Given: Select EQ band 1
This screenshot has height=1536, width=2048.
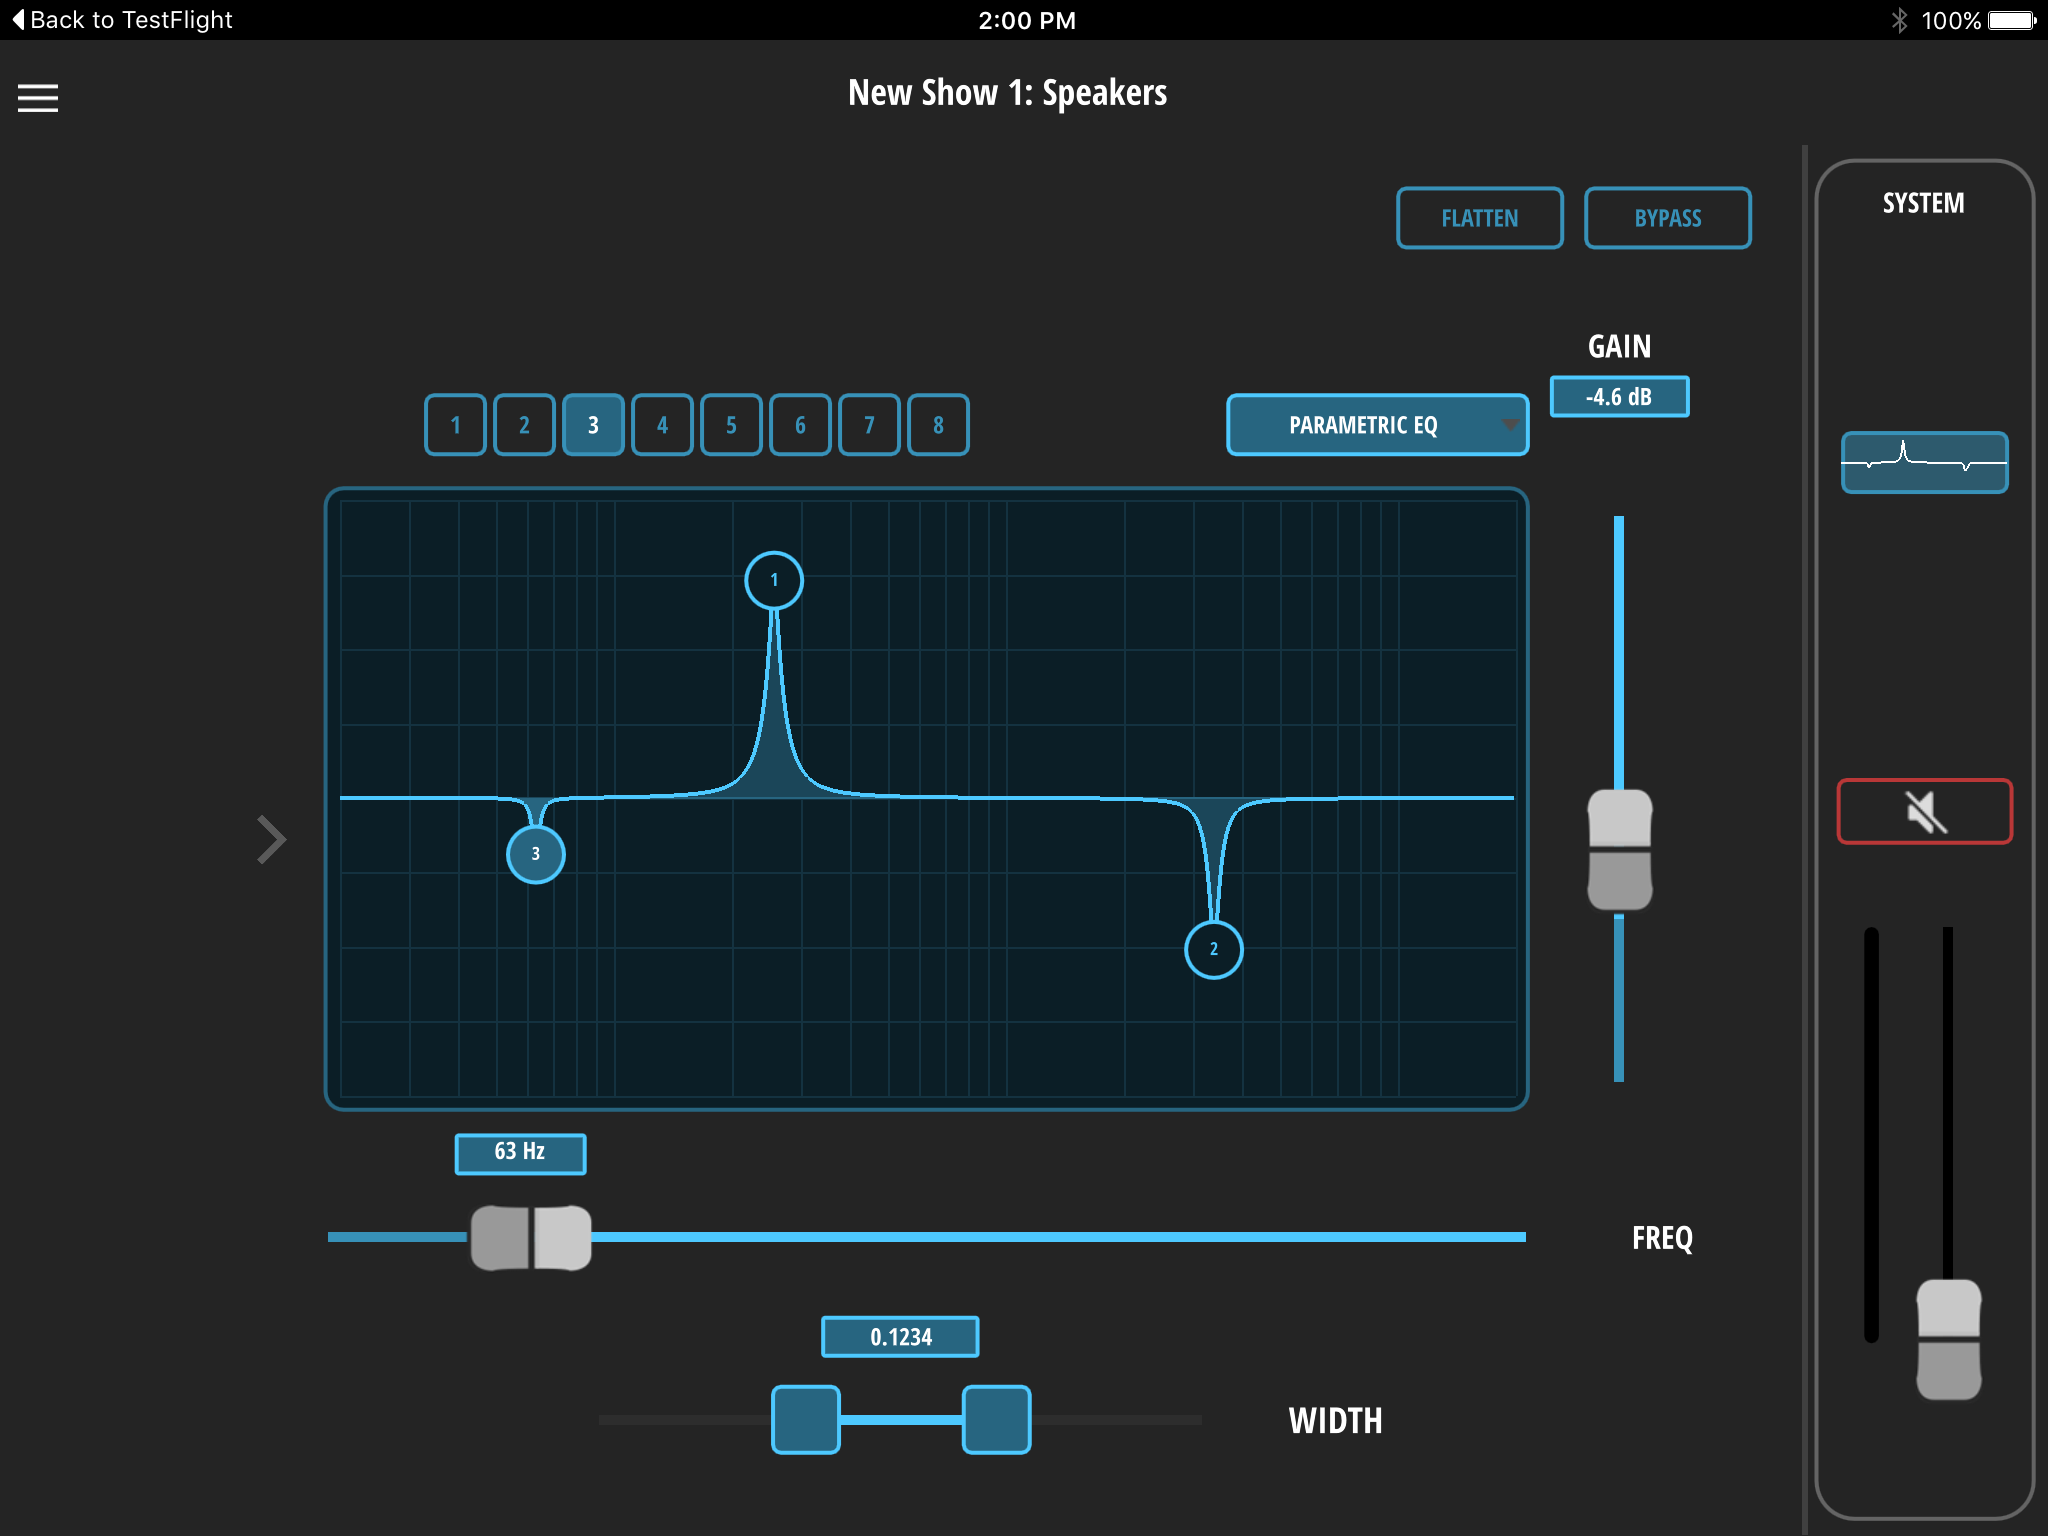Looking at the screenshot, I should [455, 425].
